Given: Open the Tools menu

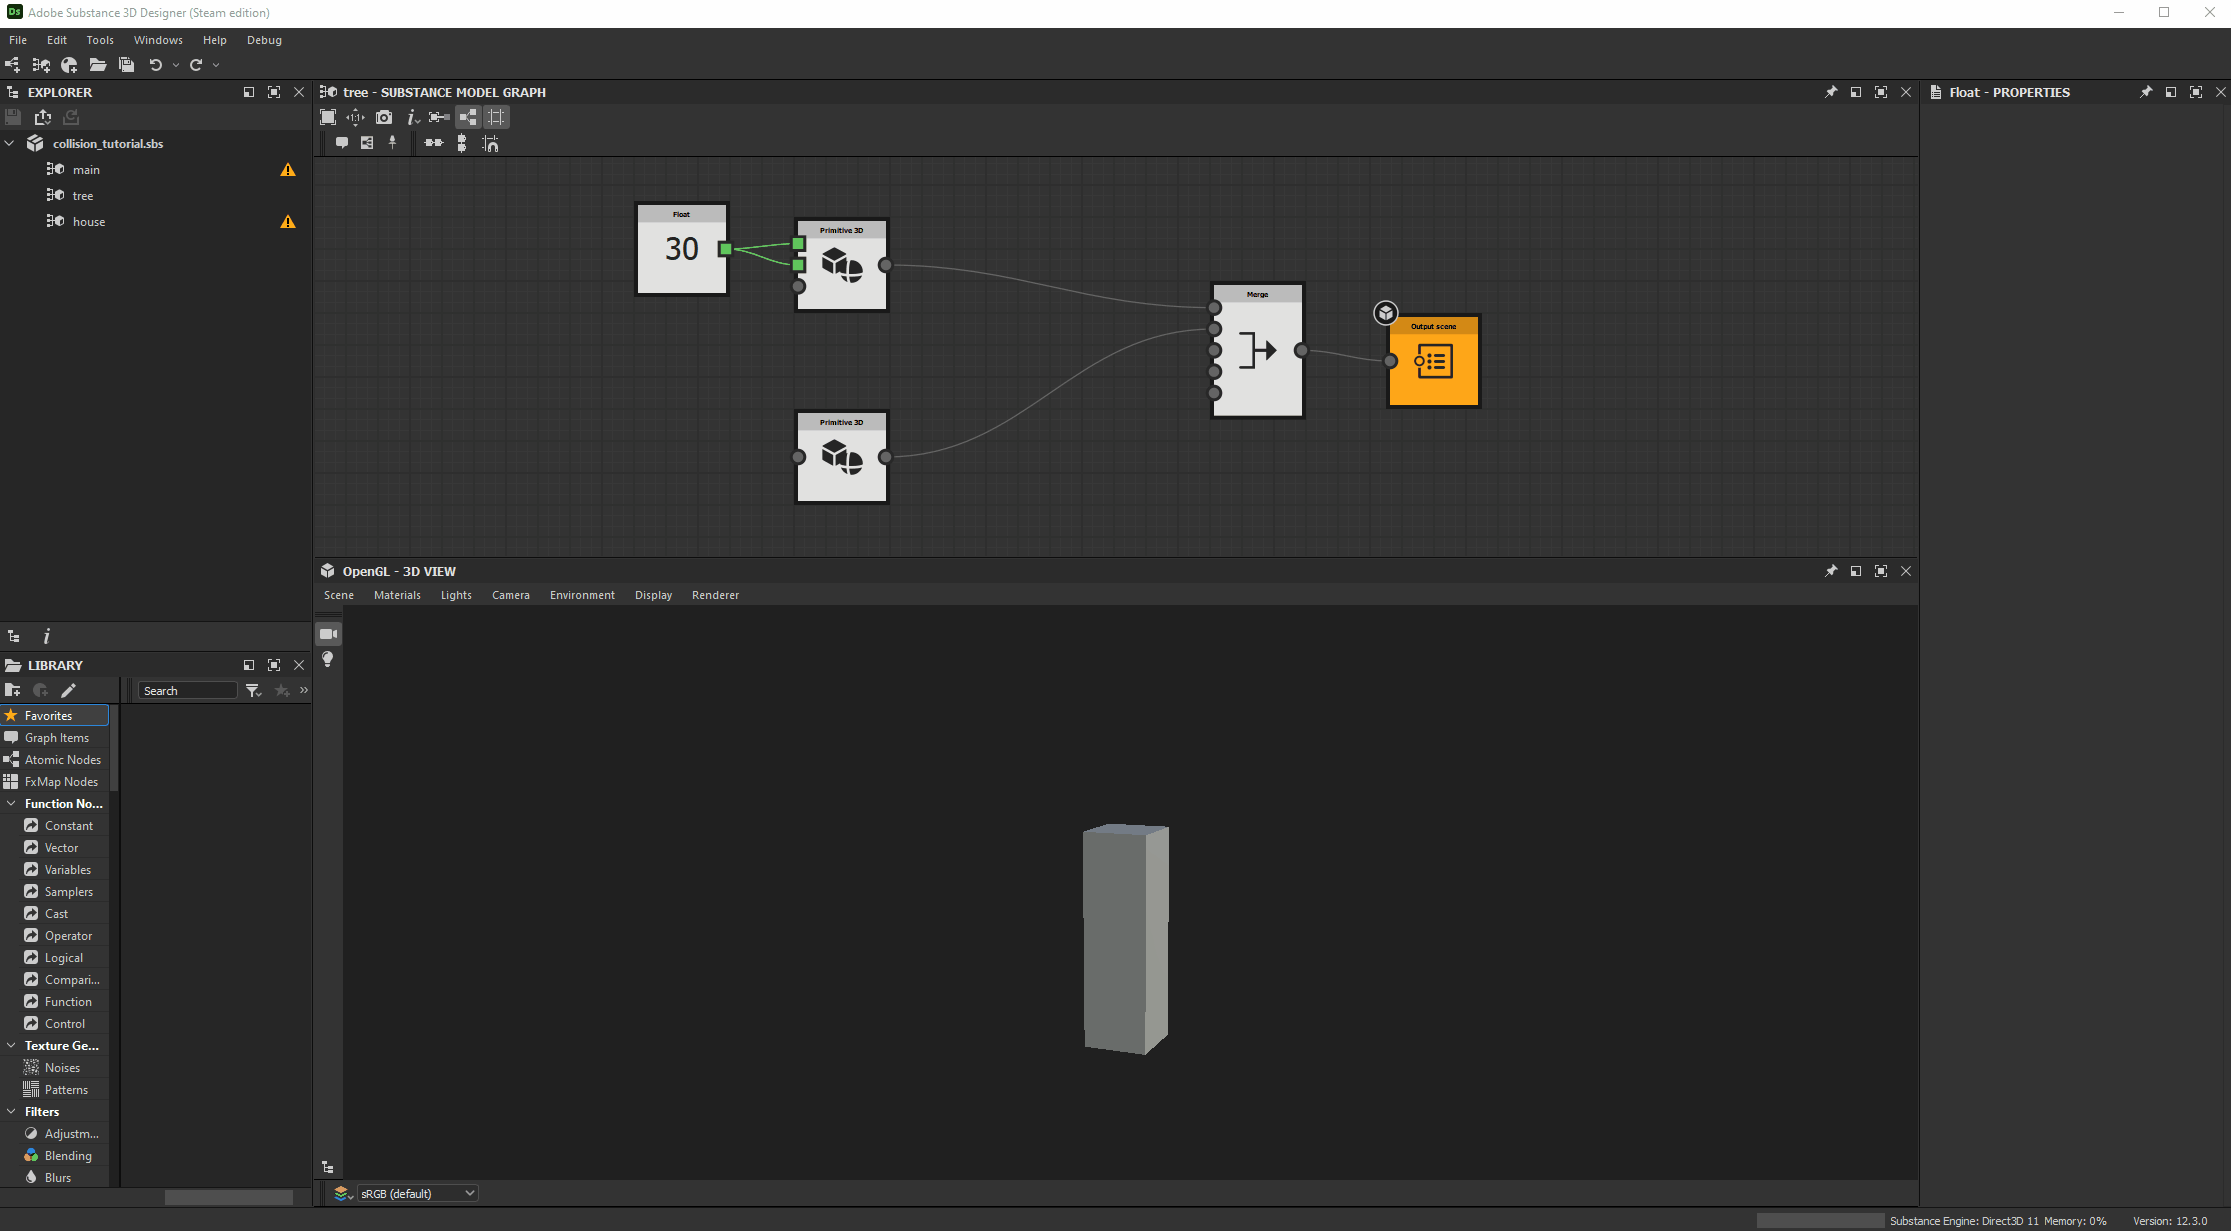Looking at the screenshot, I should [99, 40].
